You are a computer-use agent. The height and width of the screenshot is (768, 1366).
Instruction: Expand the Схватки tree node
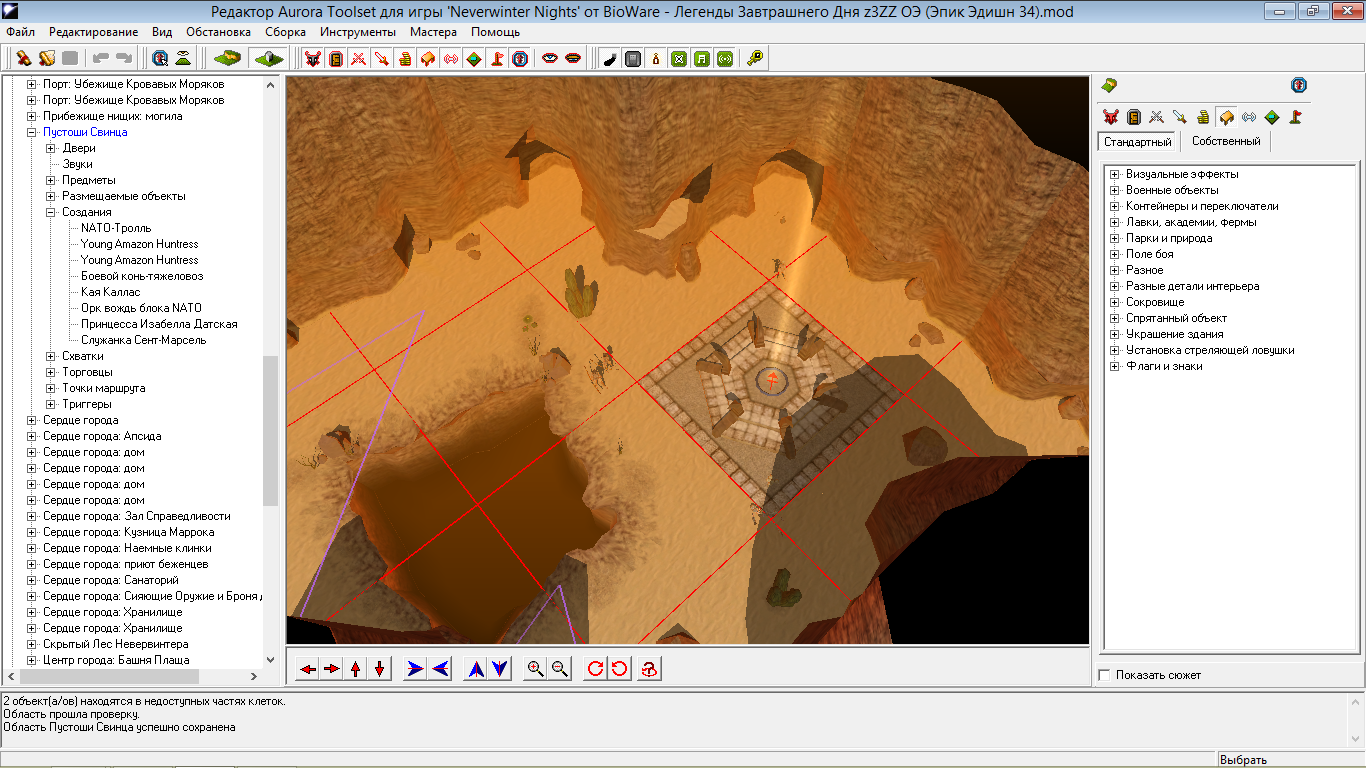[x=52, y=356]
